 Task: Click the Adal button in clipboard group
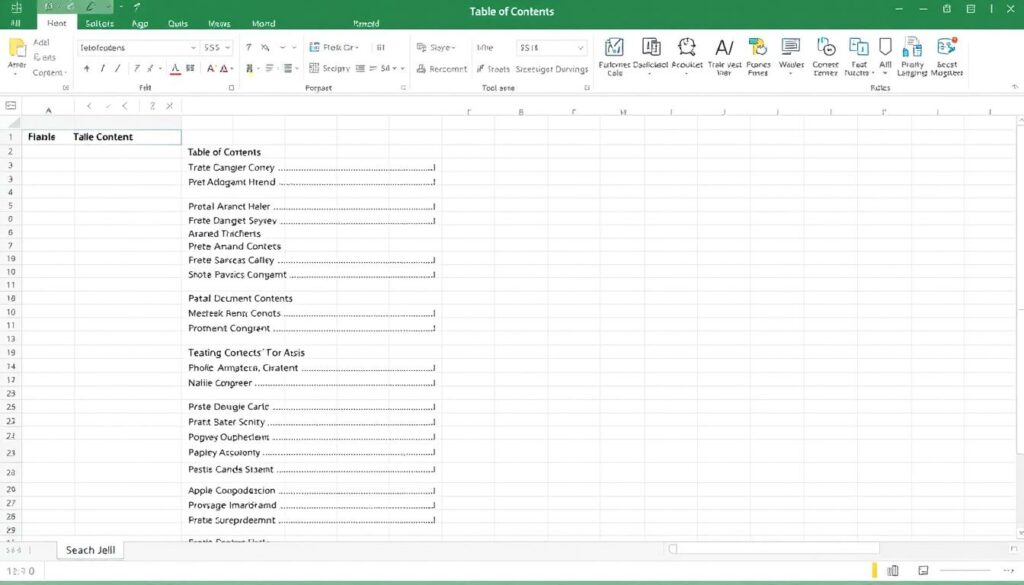point(41,42)
